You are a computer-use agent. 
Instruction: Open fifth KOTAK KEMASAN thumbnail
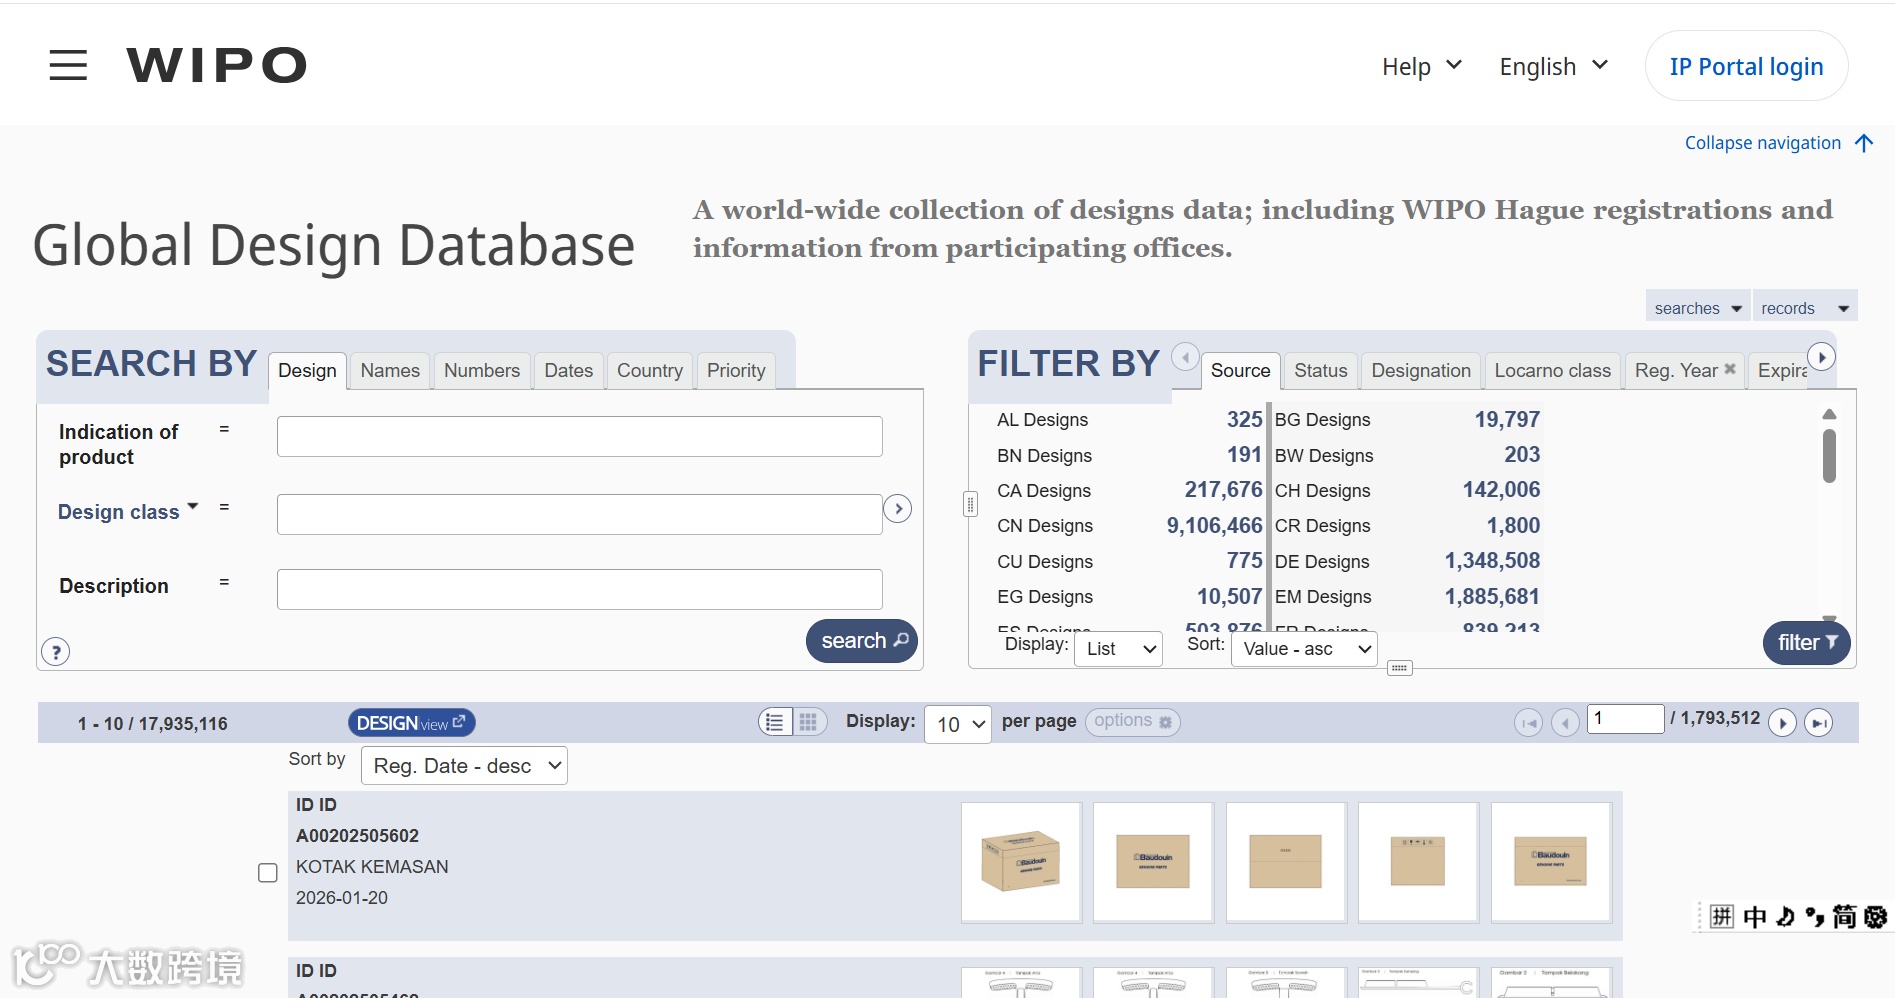pyautogui.click(x=1551, y=862)
